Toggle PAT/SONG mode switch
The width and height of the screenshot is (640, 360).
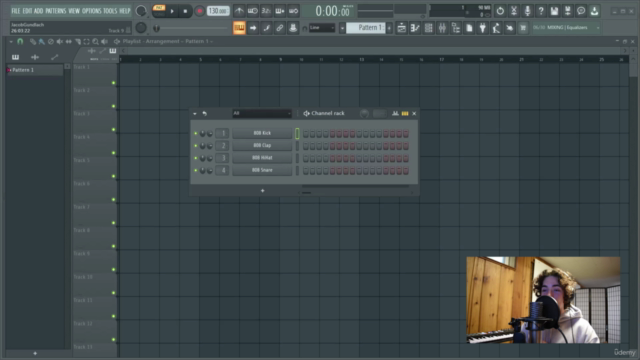(x=159, y=11)
